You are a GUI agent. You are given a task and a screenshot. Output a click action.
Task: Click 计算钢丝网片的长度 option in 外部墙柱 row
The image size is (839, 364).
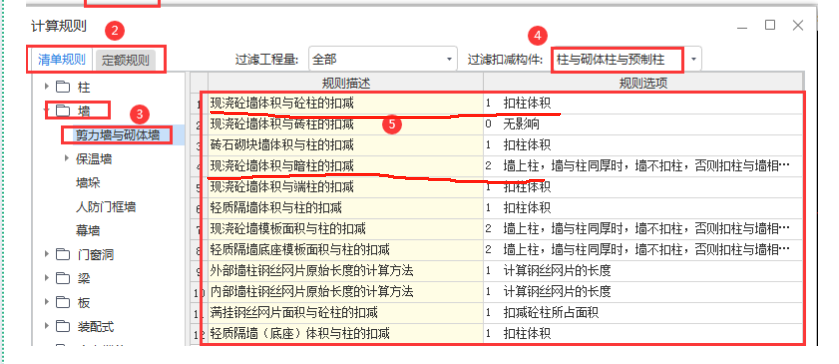click(557, 270)
